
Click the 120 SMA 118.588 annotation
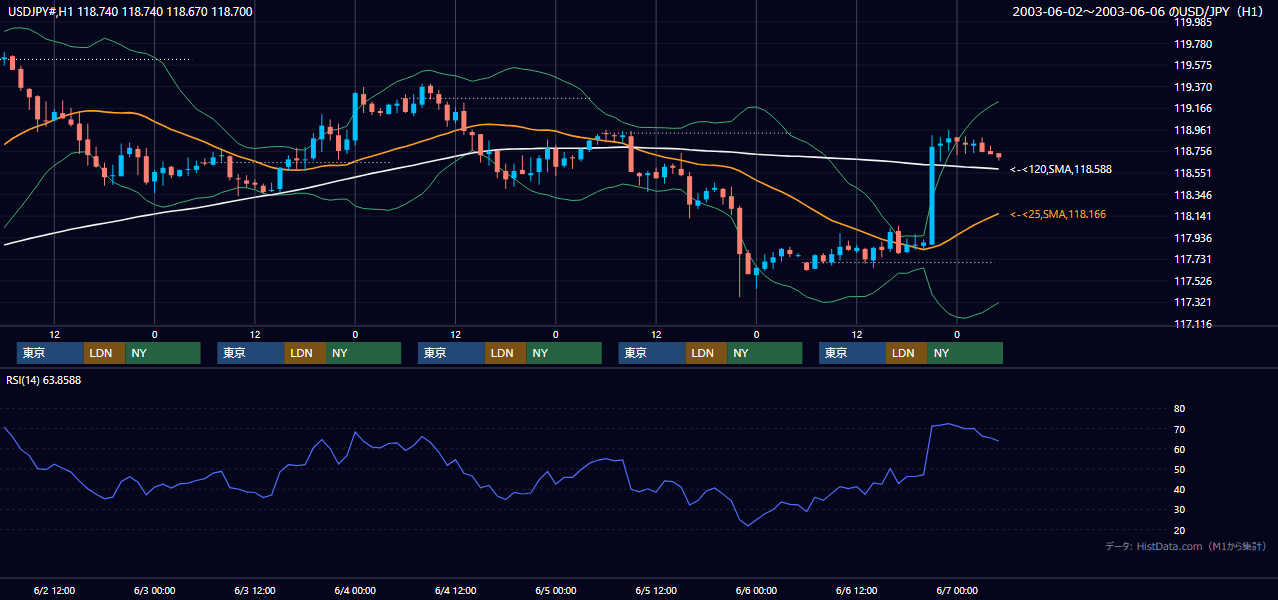click(x=1061, y=170)
